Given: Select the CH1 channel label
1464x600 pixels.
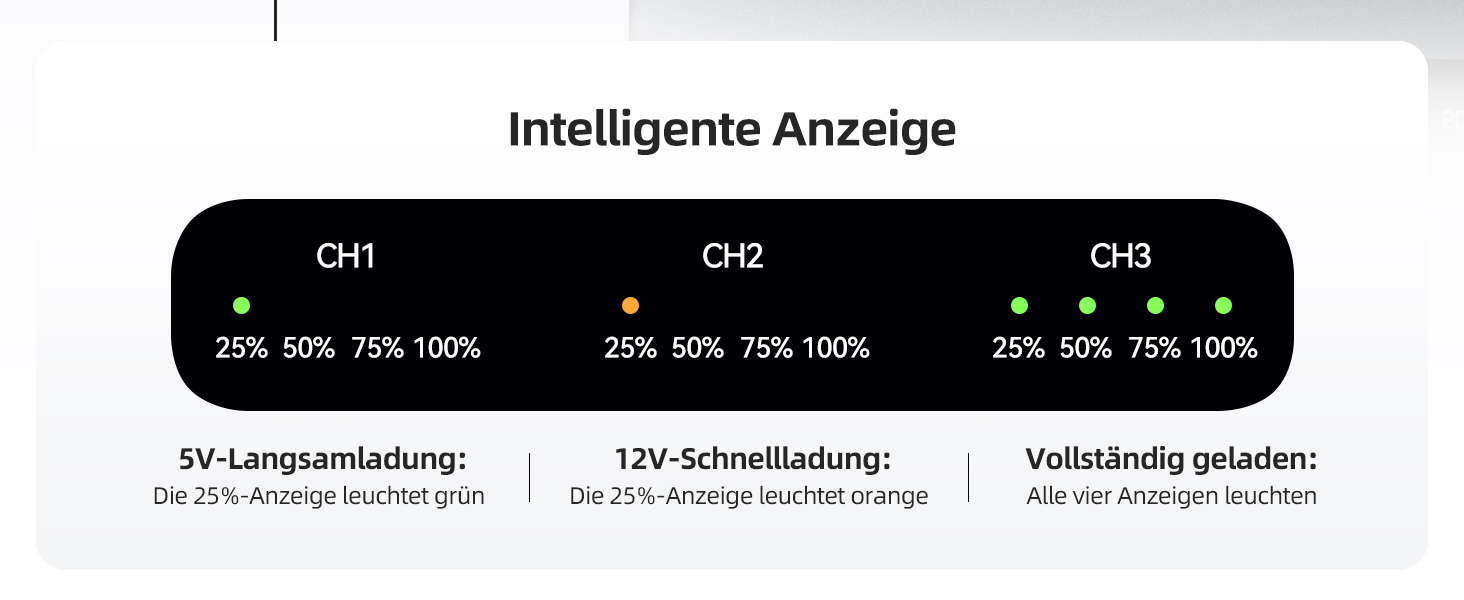Looking at the screenshot, I should (x=345, y=257).
